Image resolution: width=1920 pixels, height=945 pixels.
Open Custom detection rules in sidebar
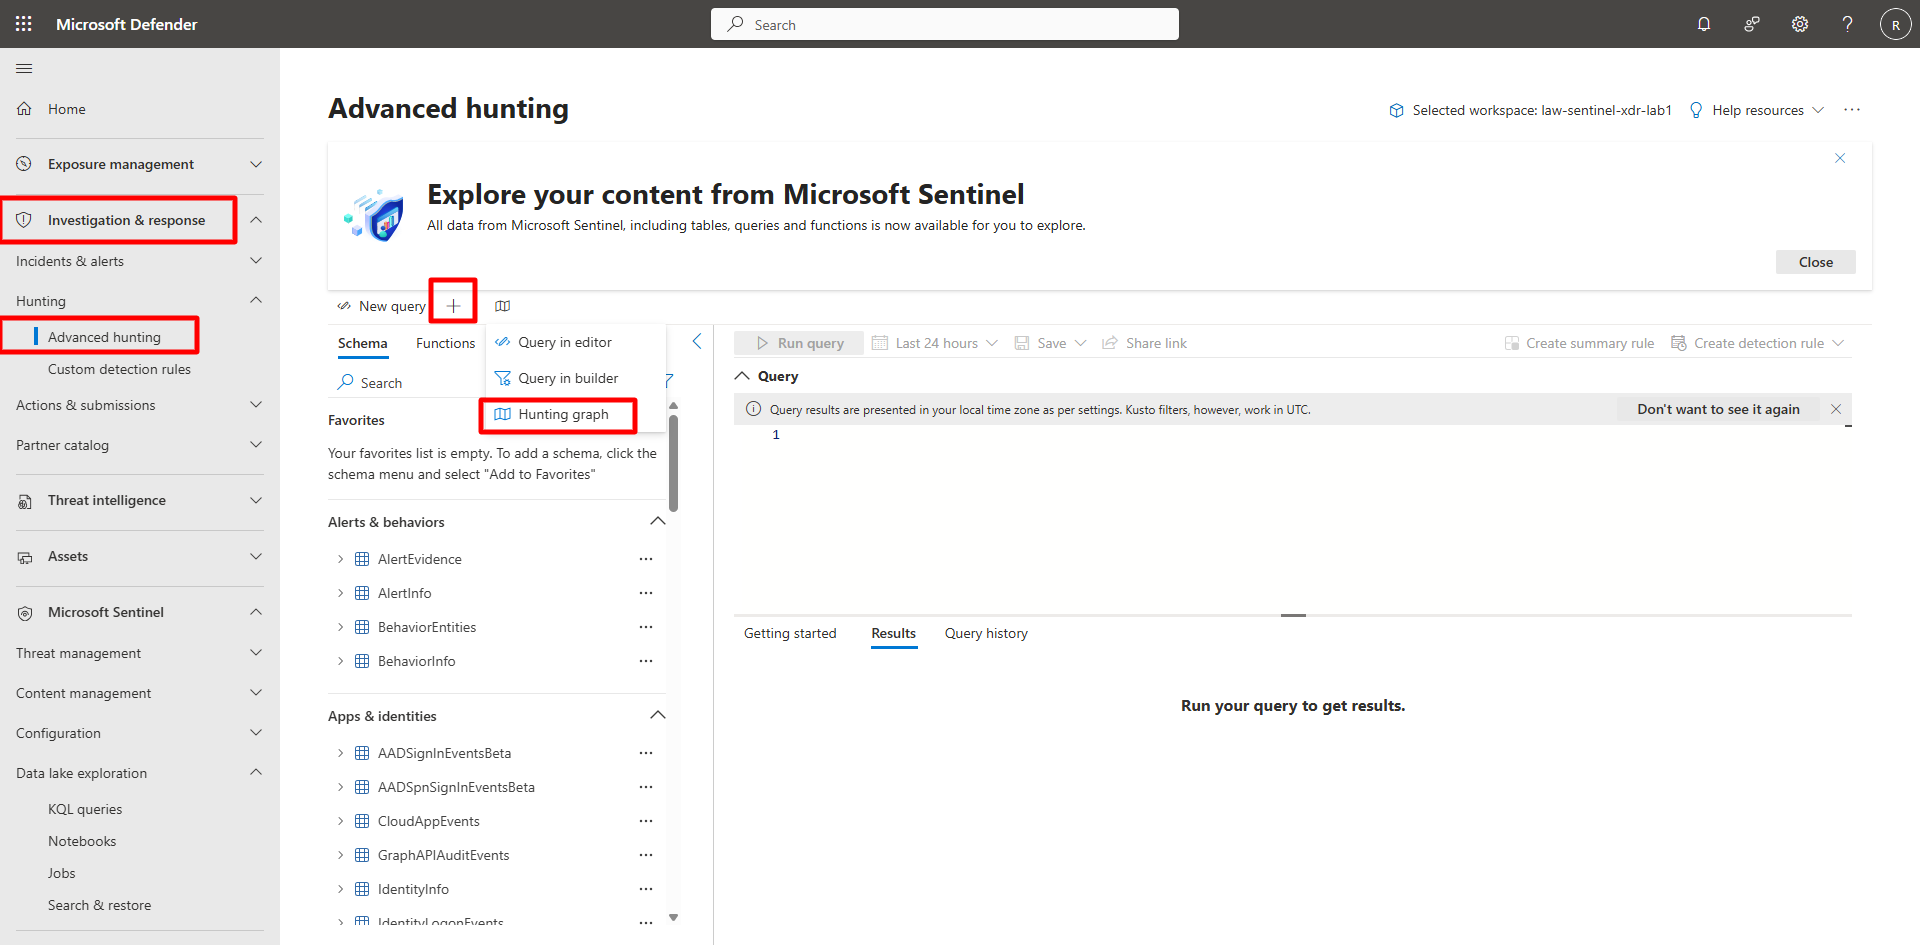point(119,369)
